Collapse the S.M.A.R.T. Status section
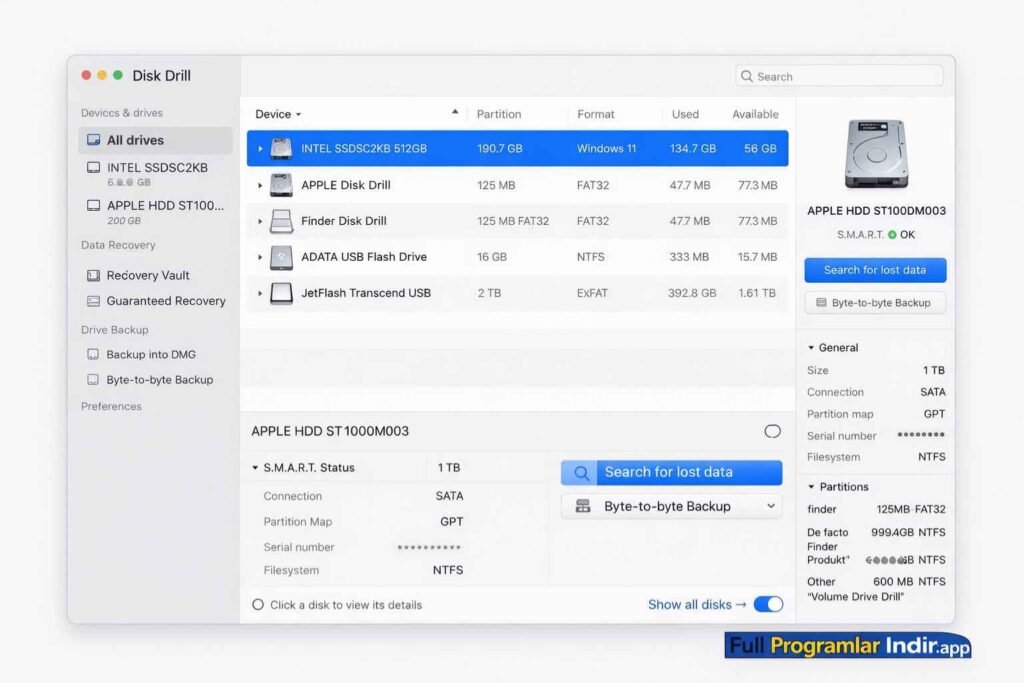 (x=255, y=468)
